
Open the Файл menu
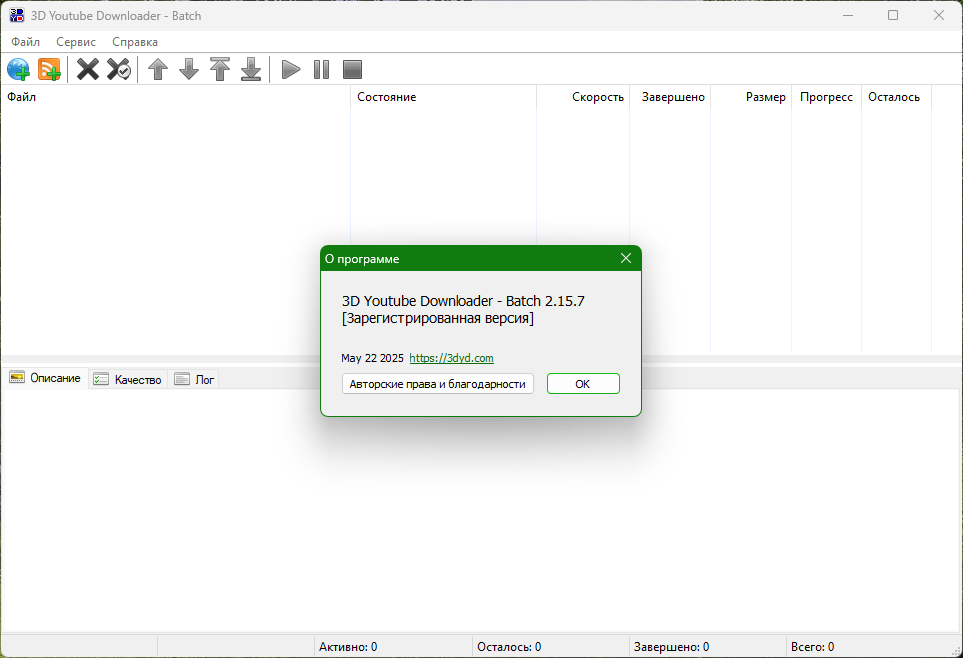coord(25,42)
